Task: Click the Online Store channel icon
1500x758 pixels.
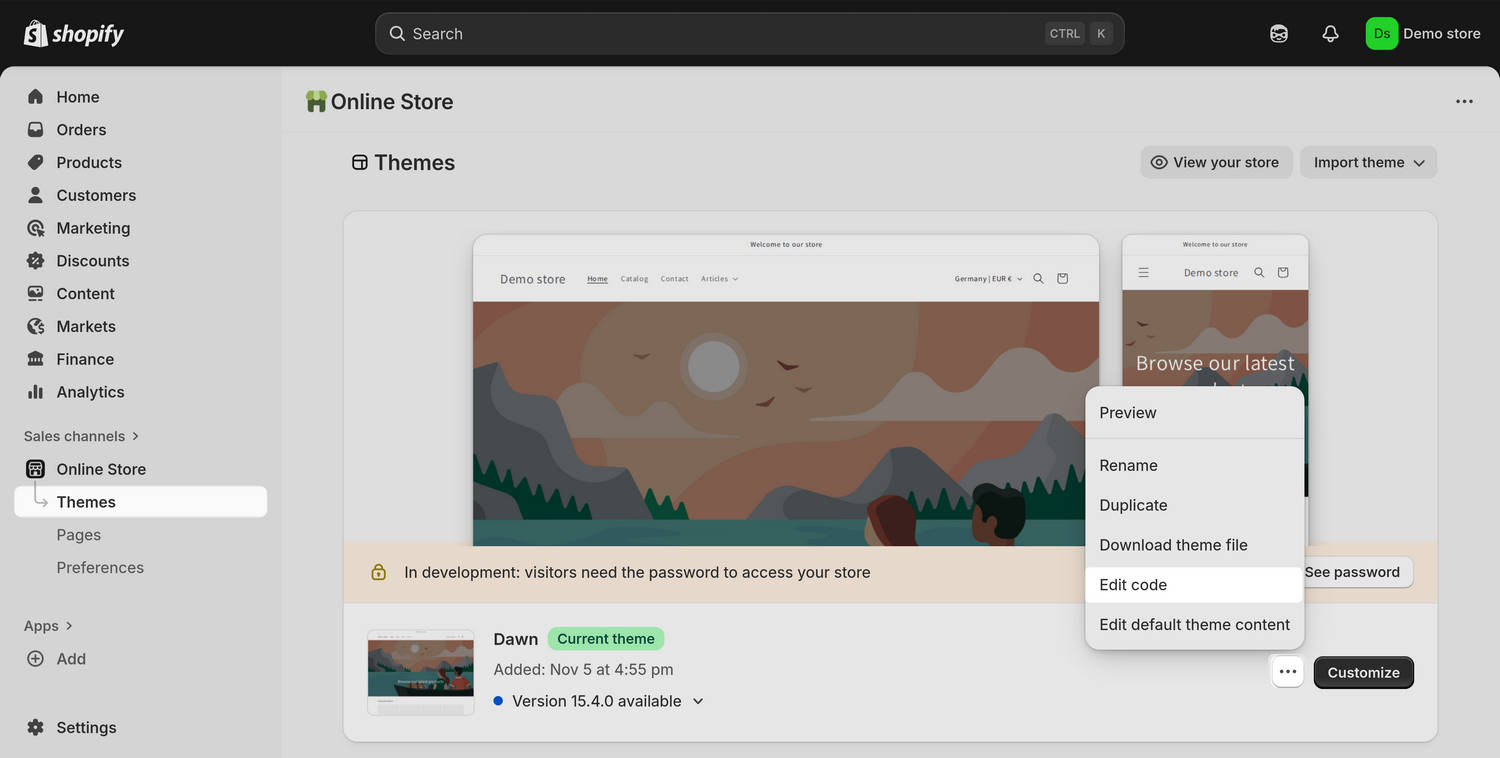Action: [35, 468]
